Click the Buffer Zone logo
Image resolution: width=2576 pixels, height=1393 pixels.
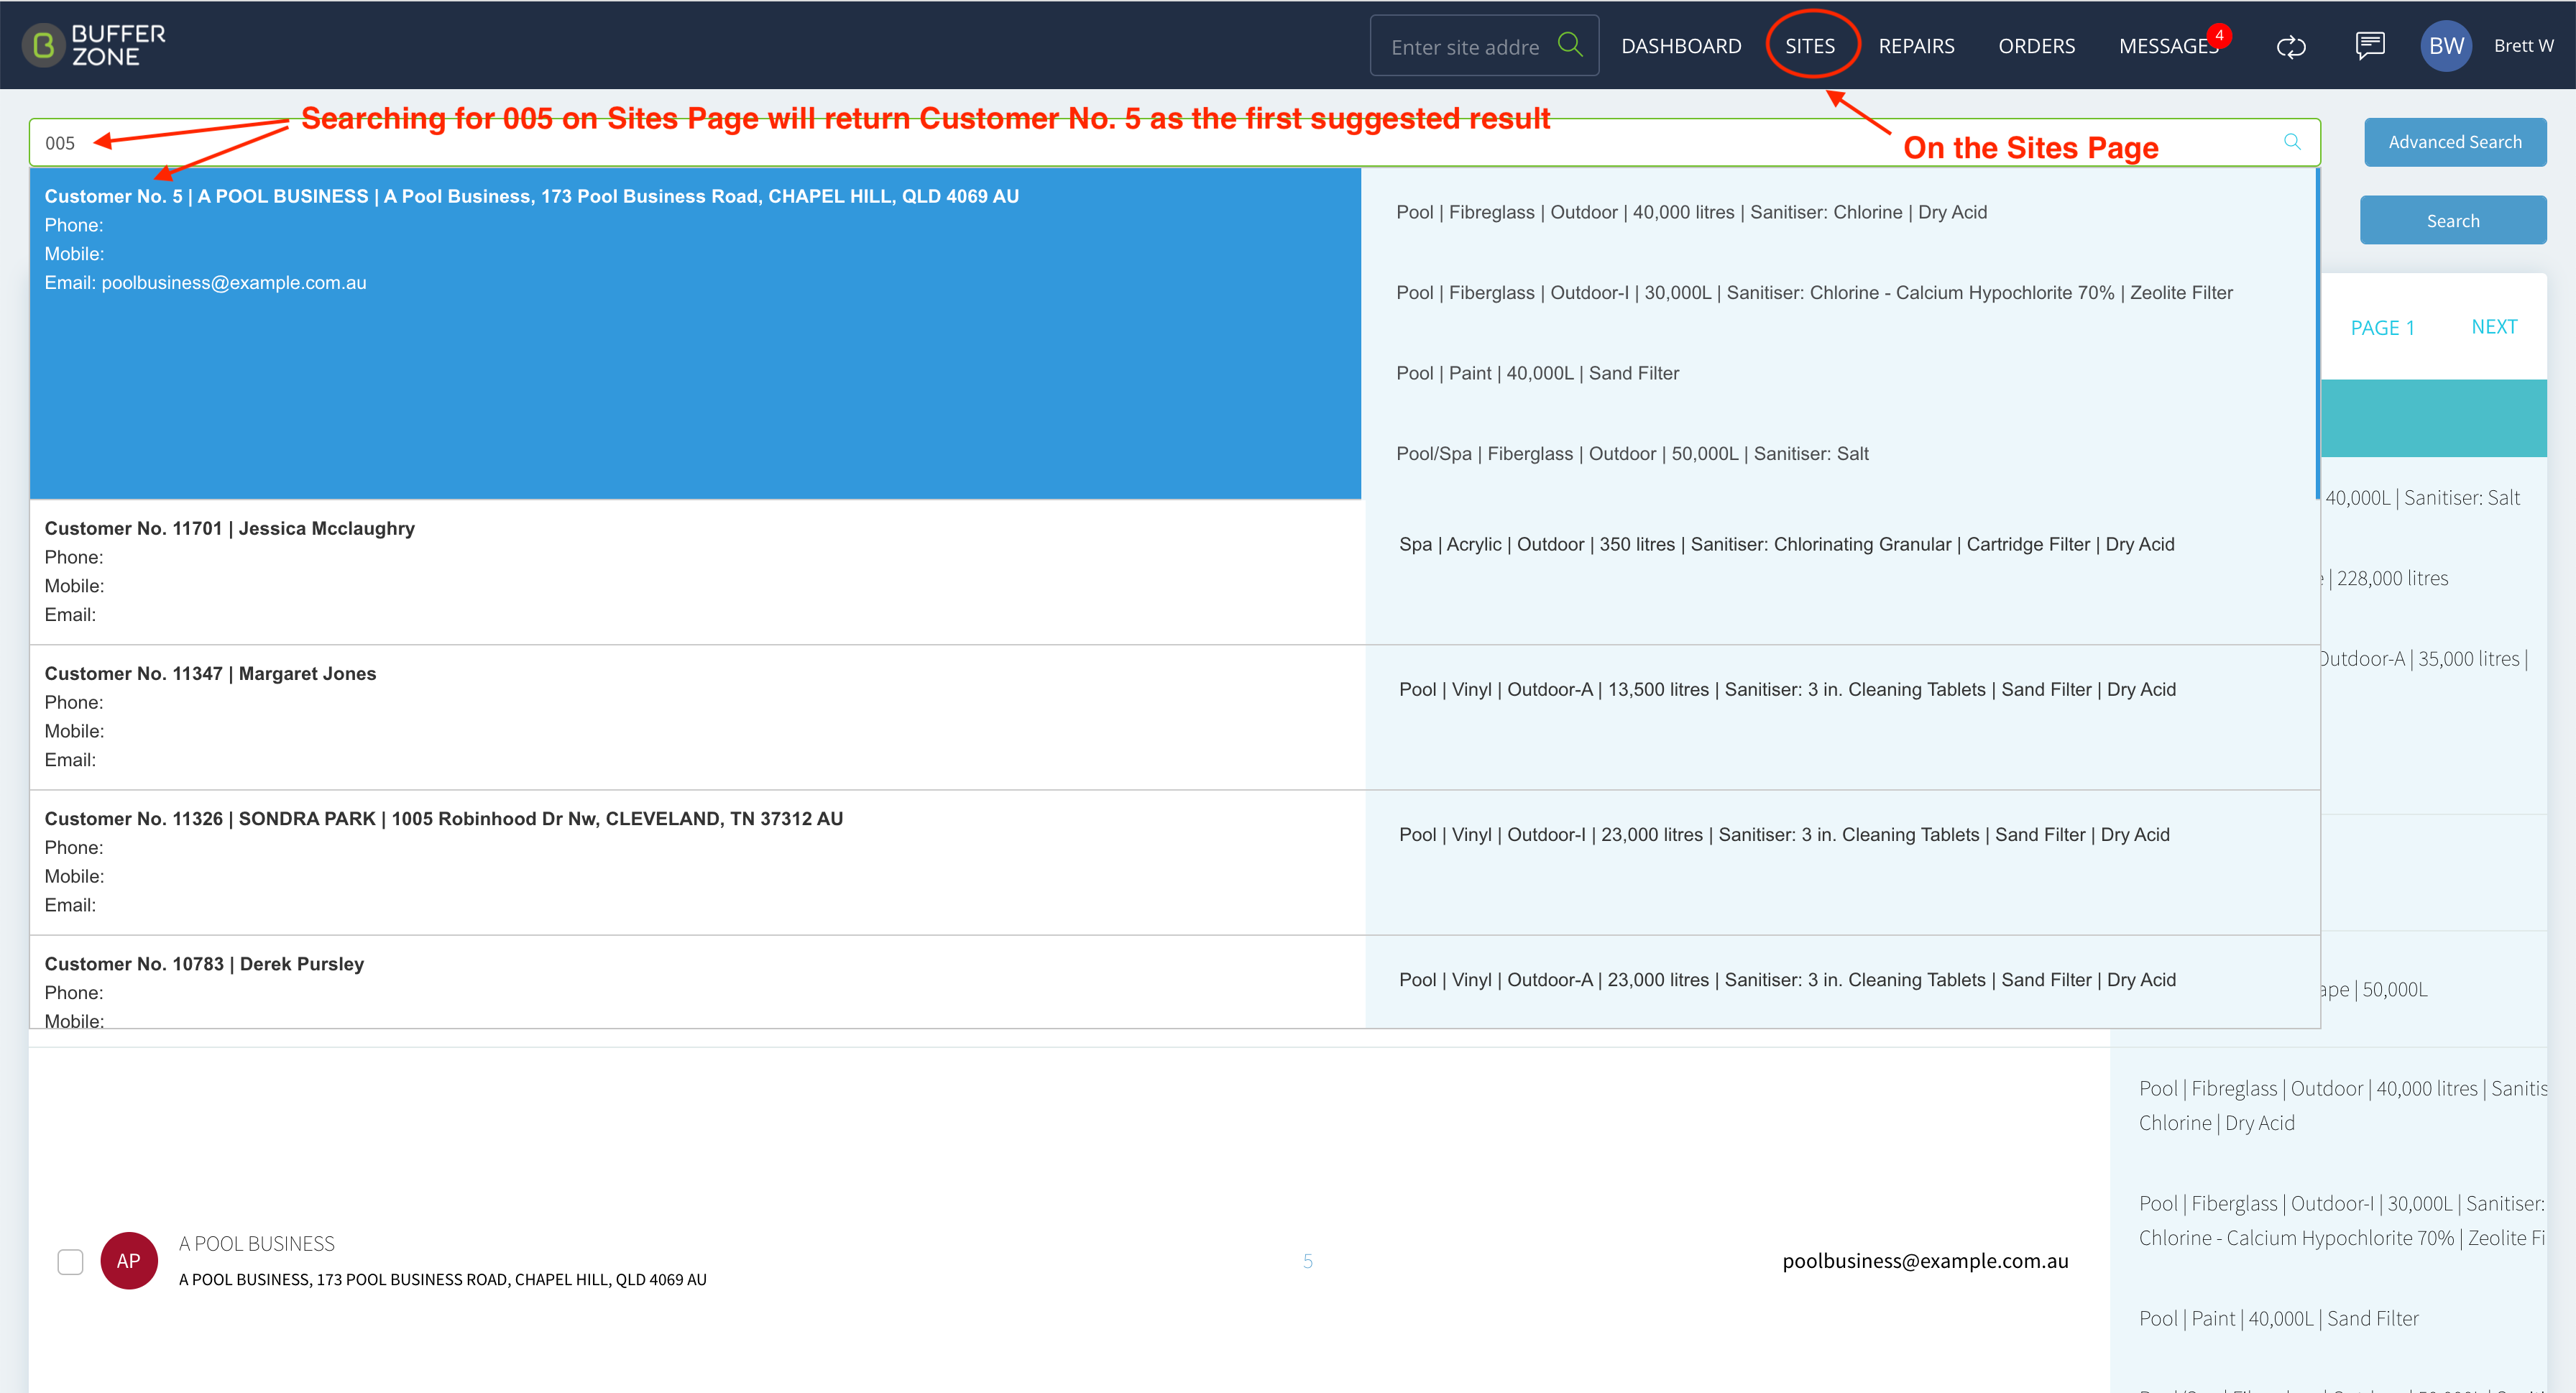point(94,45)
